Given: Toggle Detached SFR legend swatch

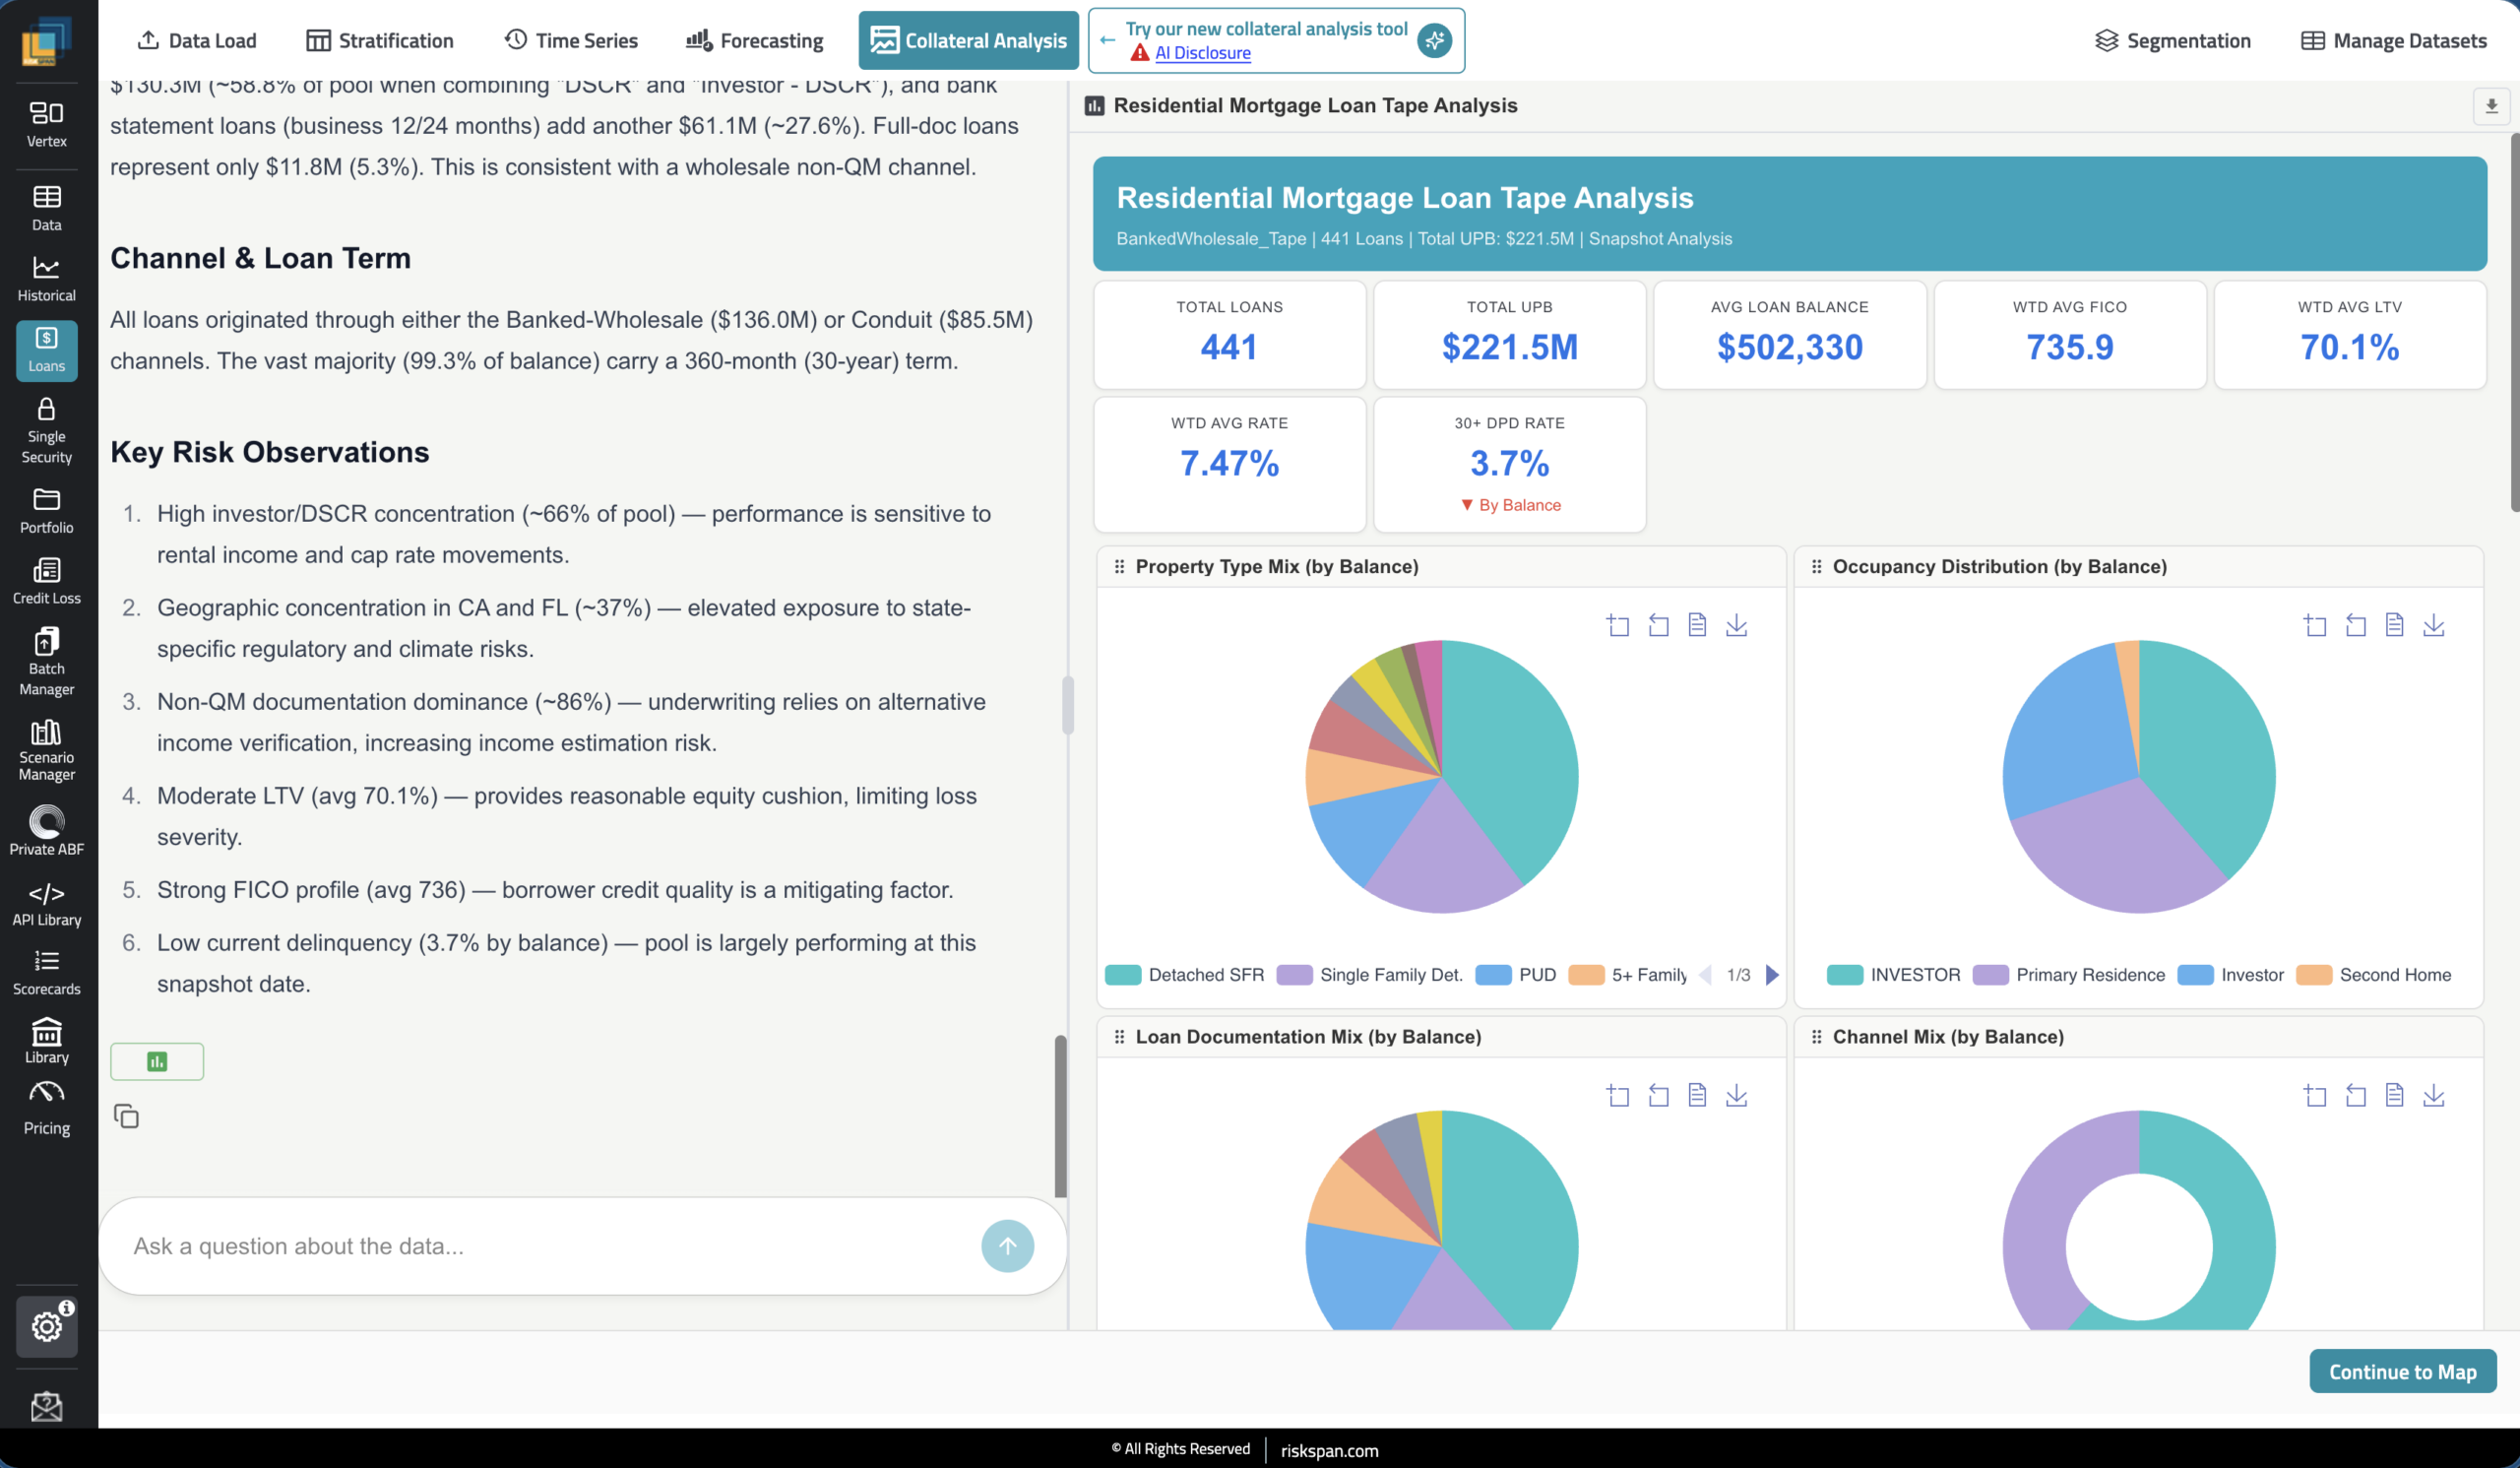Looking at the screenshot, I should pos(1123,975).
